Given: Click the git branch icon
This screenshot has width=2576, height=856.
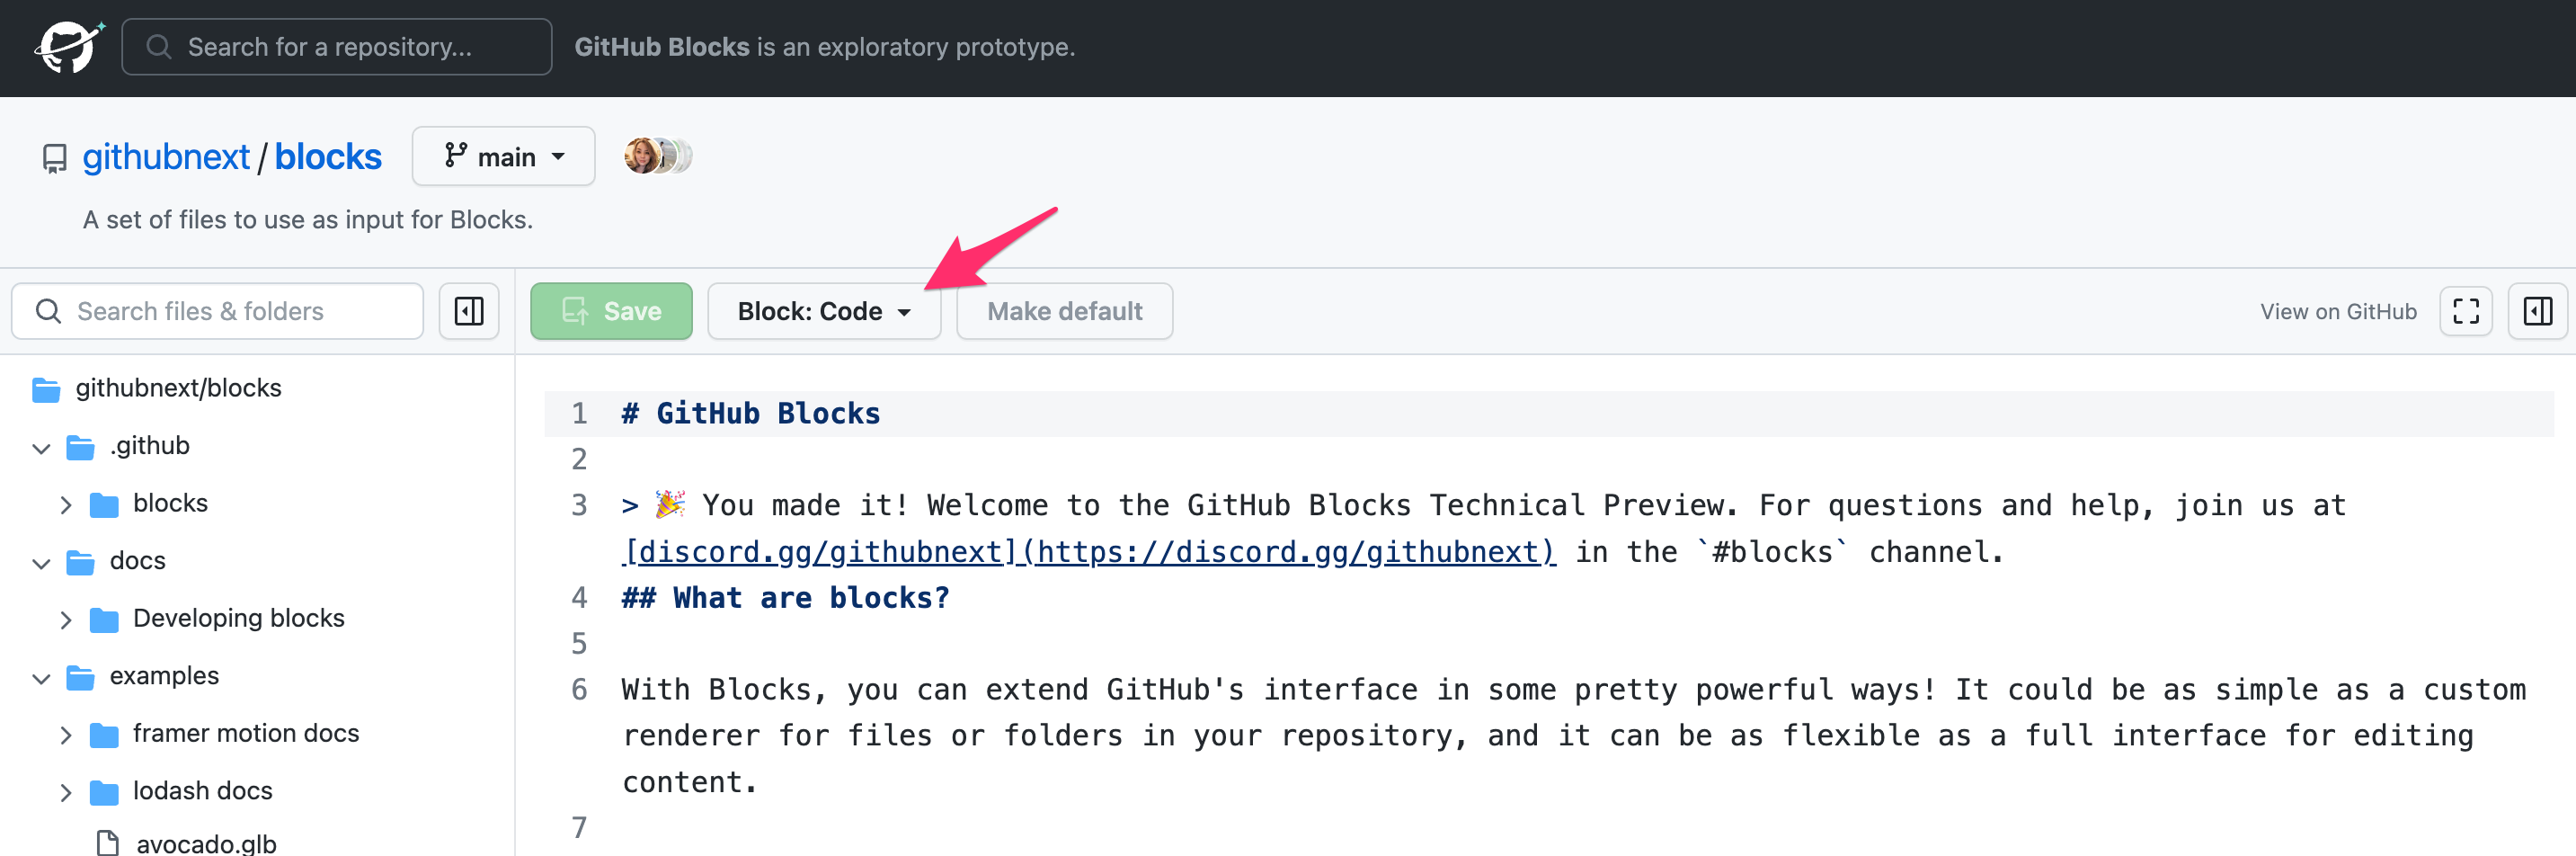Looking at the screenshot, I should (x=456, y=155).
